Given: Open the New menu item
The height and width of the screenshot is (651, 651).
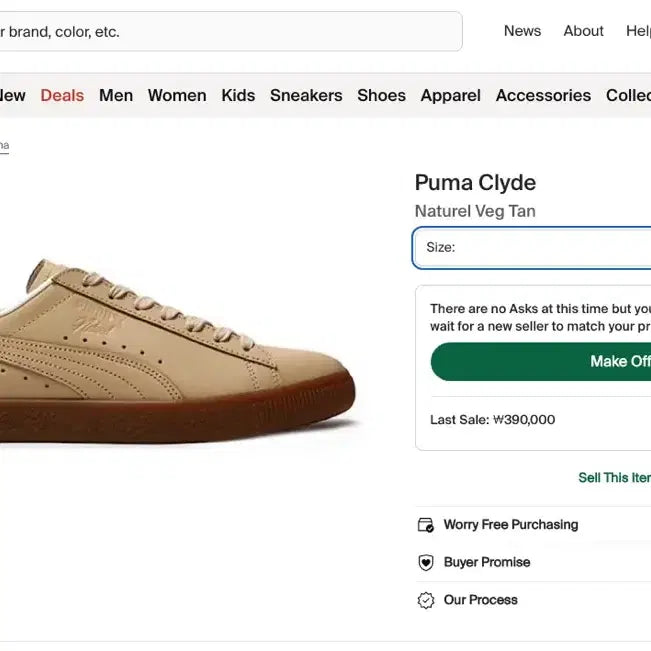Looking at the screenshot, I should tap(12, 95).
